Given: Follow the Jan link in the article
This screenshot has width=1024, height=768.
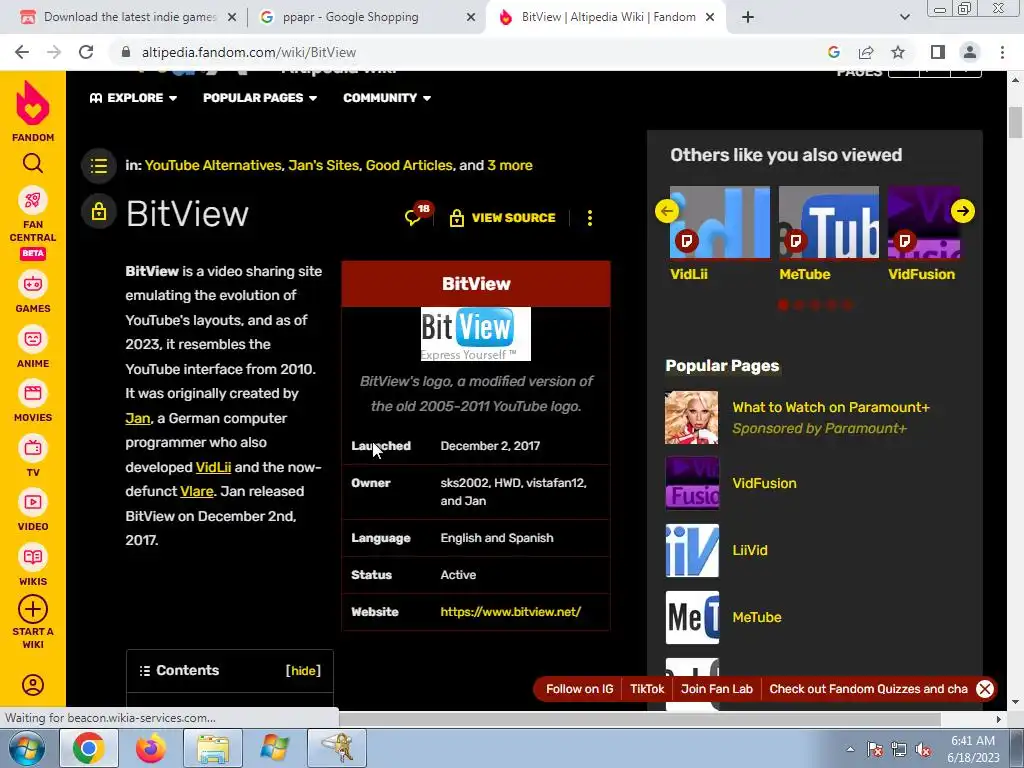Looking at the screenshot, I should click(138, 418).
